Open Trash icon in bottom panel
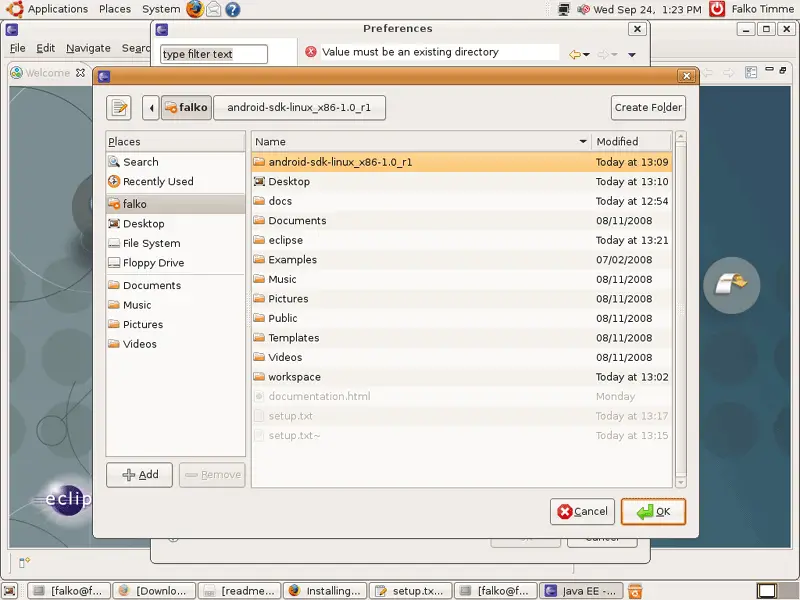The image size is (800, 600). [x=635, y=591]
